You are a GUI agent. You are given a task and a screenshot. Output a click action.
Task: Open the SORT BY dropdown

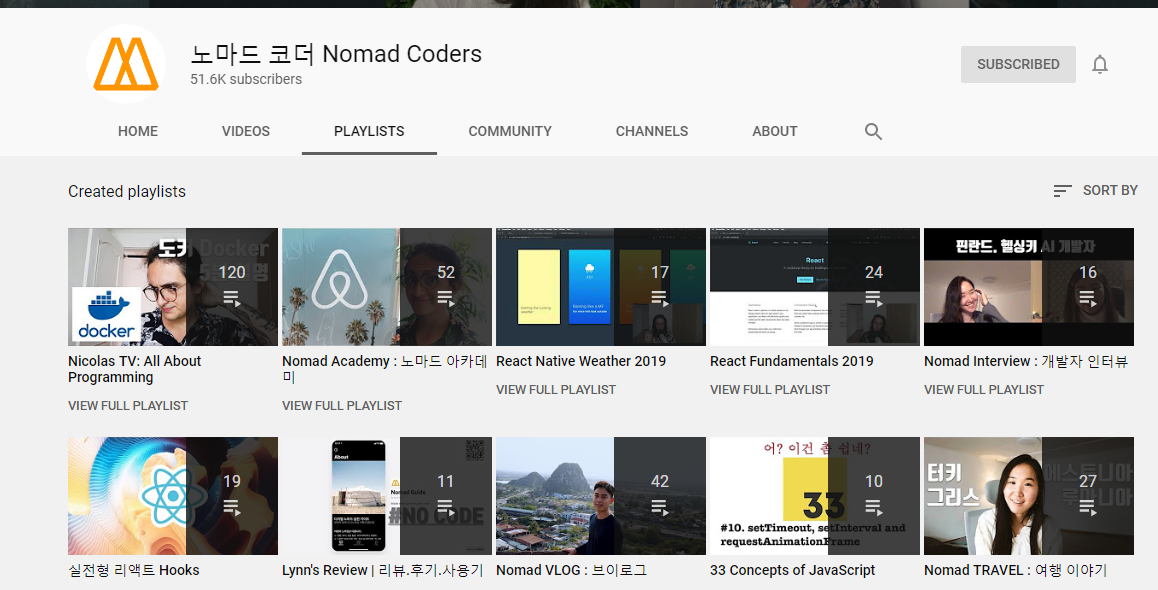[1095, 191]
